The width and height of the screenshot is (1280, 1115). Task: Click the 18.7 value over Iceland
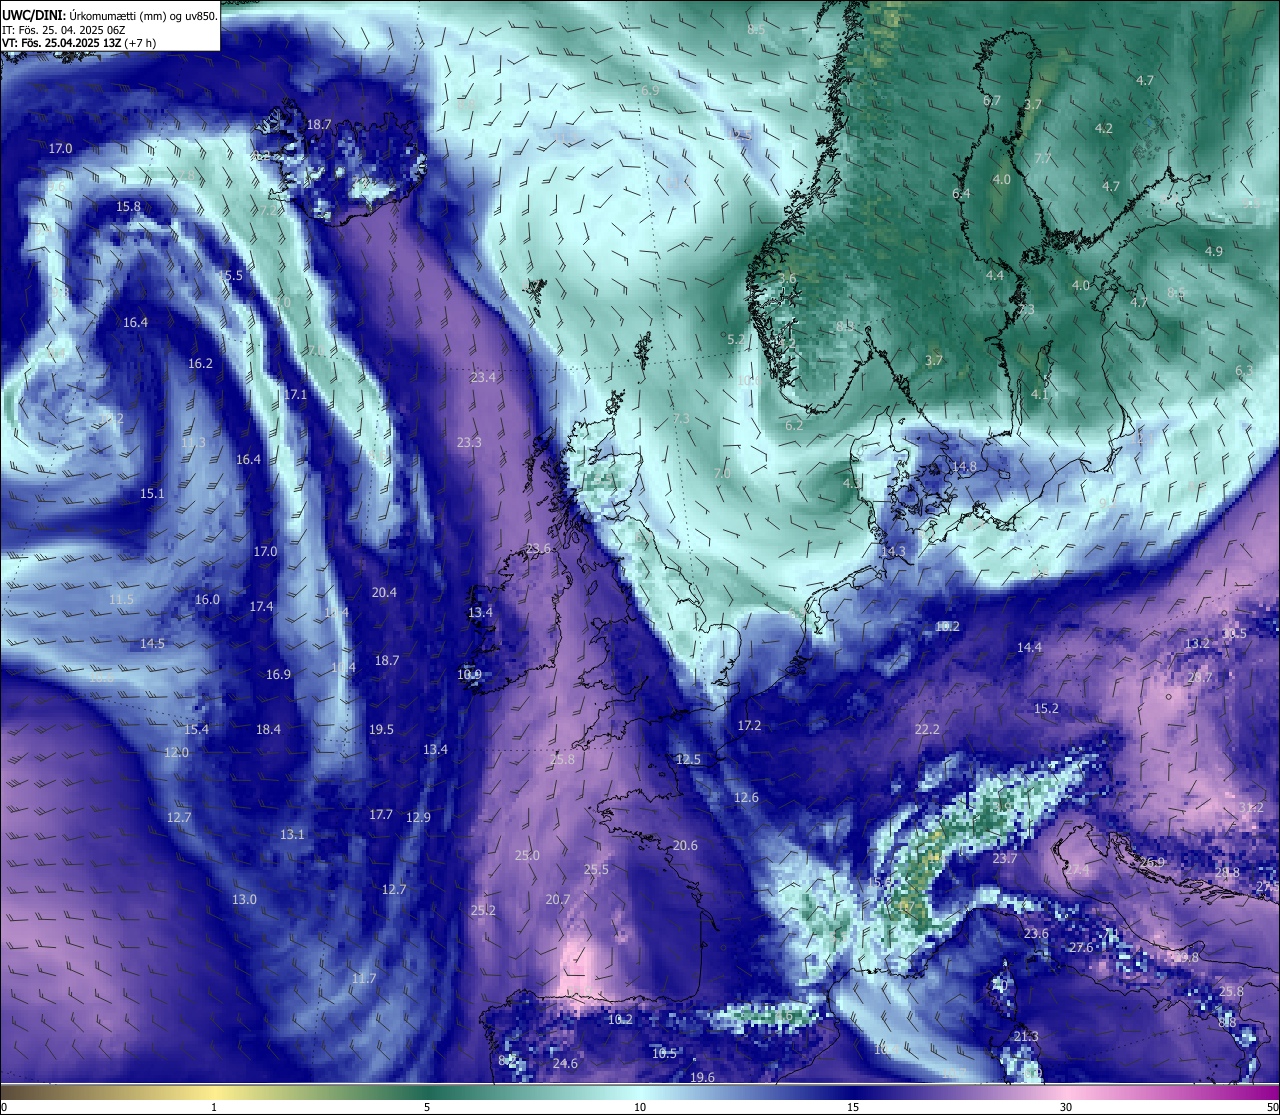(319, 124)
